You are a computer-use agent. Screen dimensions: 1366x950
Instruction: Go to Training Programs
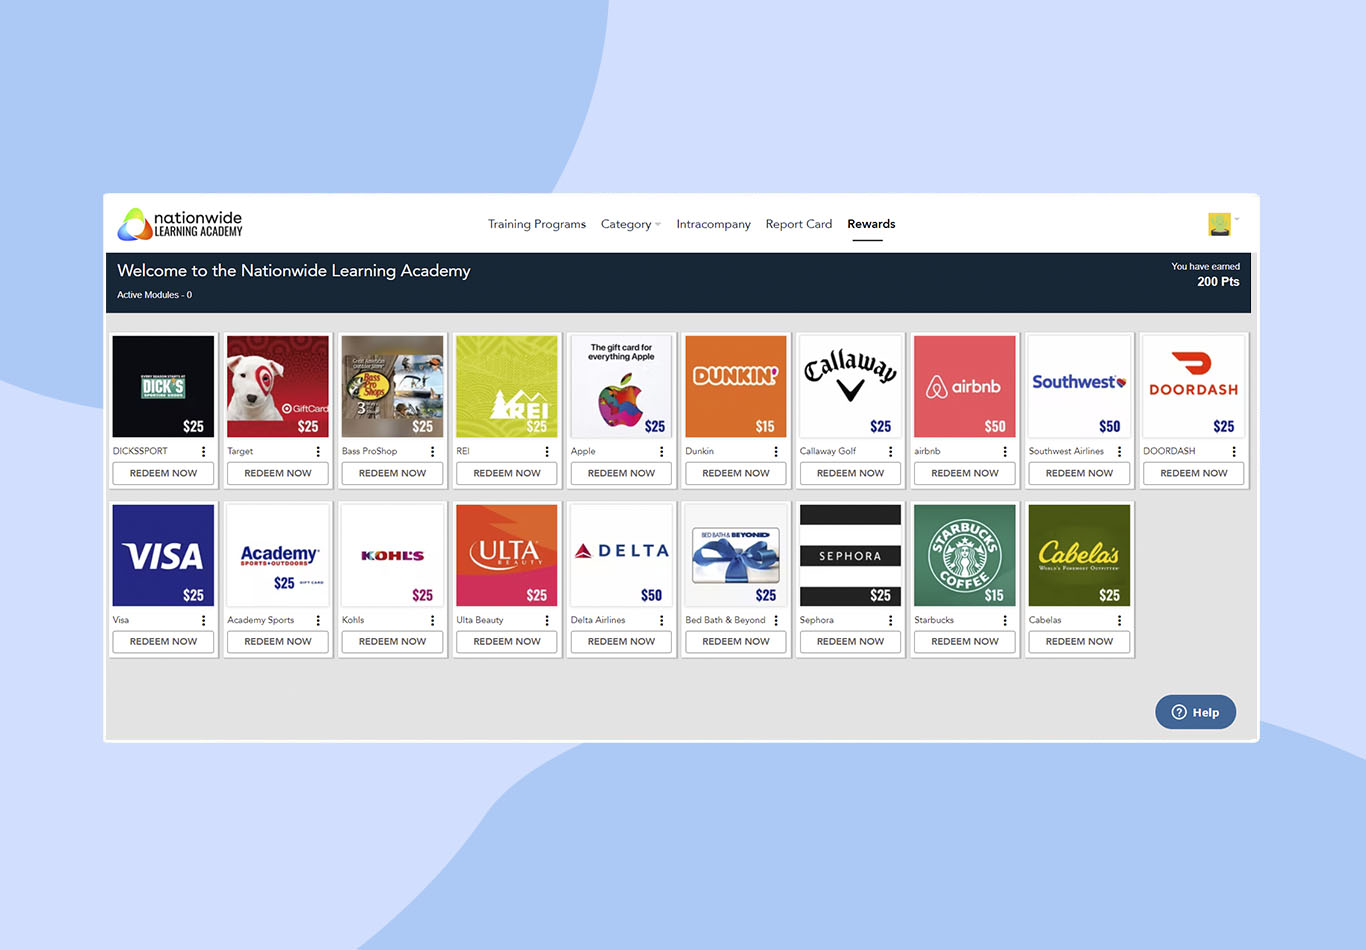(537, 224)
